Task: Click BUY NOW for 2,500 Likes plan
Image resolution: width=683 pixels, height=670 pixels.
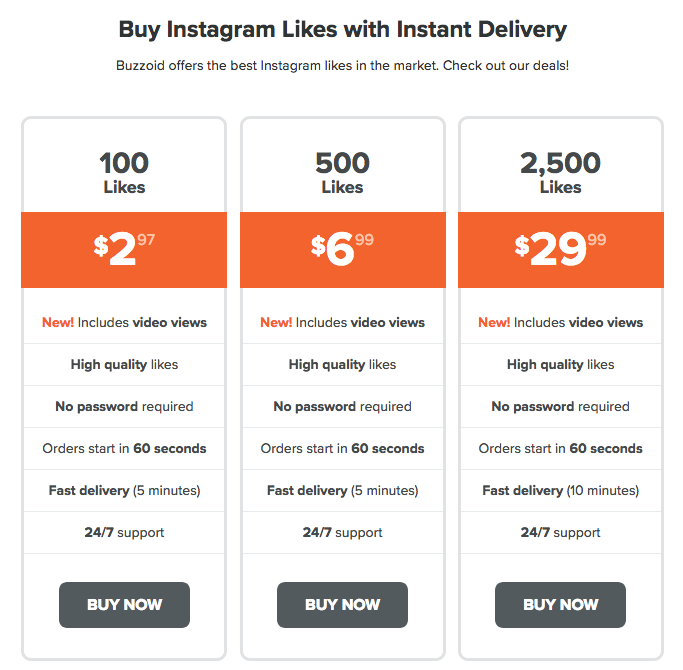Action: click(x=561, y=605)
